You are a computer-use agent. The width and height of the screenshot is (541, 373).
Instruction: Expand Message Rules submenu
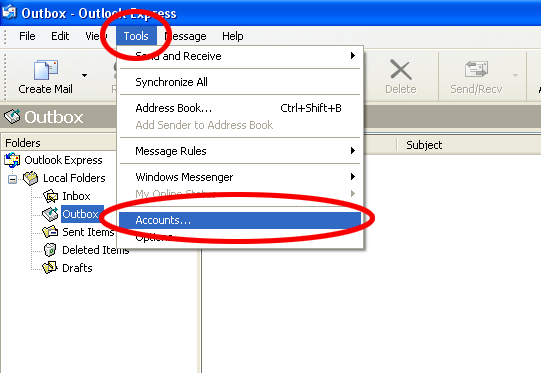click(x=240, y=151)
